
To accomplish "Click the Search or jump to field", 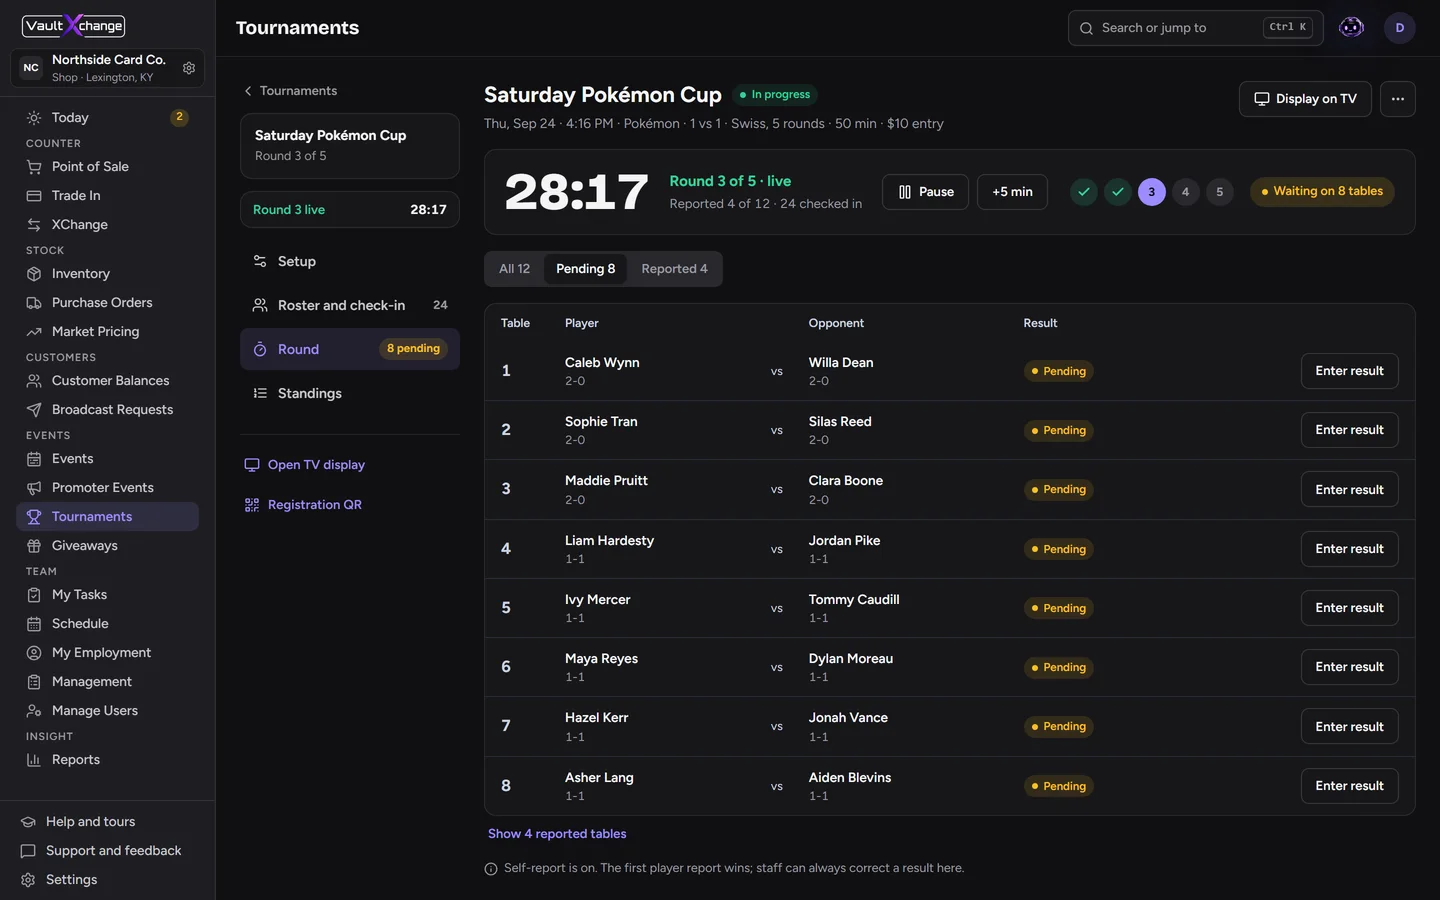I will point(1195,28).
